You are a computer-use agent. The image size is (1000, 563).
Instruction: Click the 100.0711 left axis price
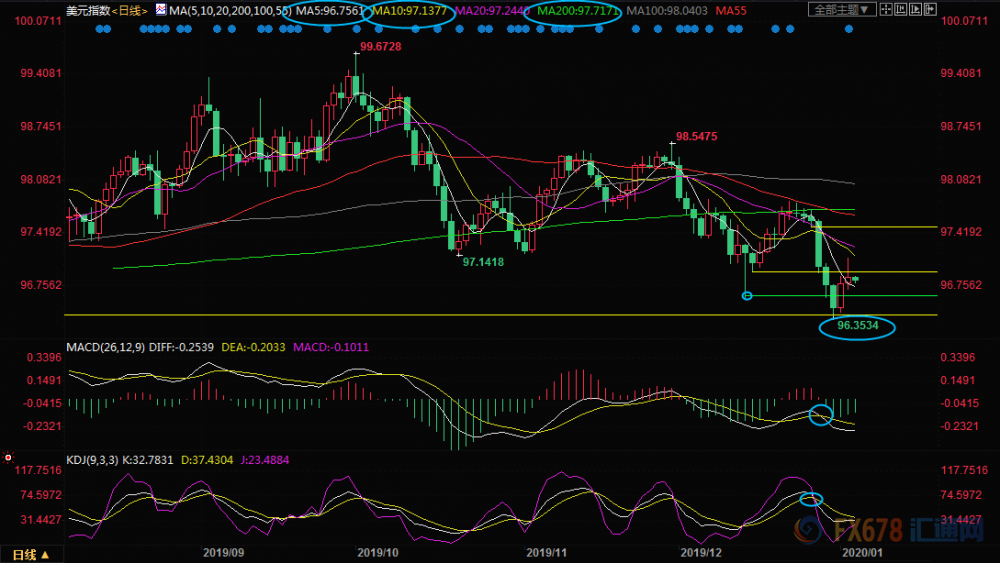coord(38,21)
